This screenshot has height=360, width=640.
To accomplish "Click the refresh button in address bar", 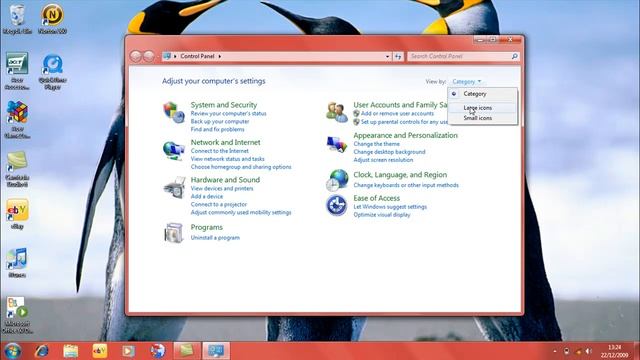I will (x=398, y=56).
